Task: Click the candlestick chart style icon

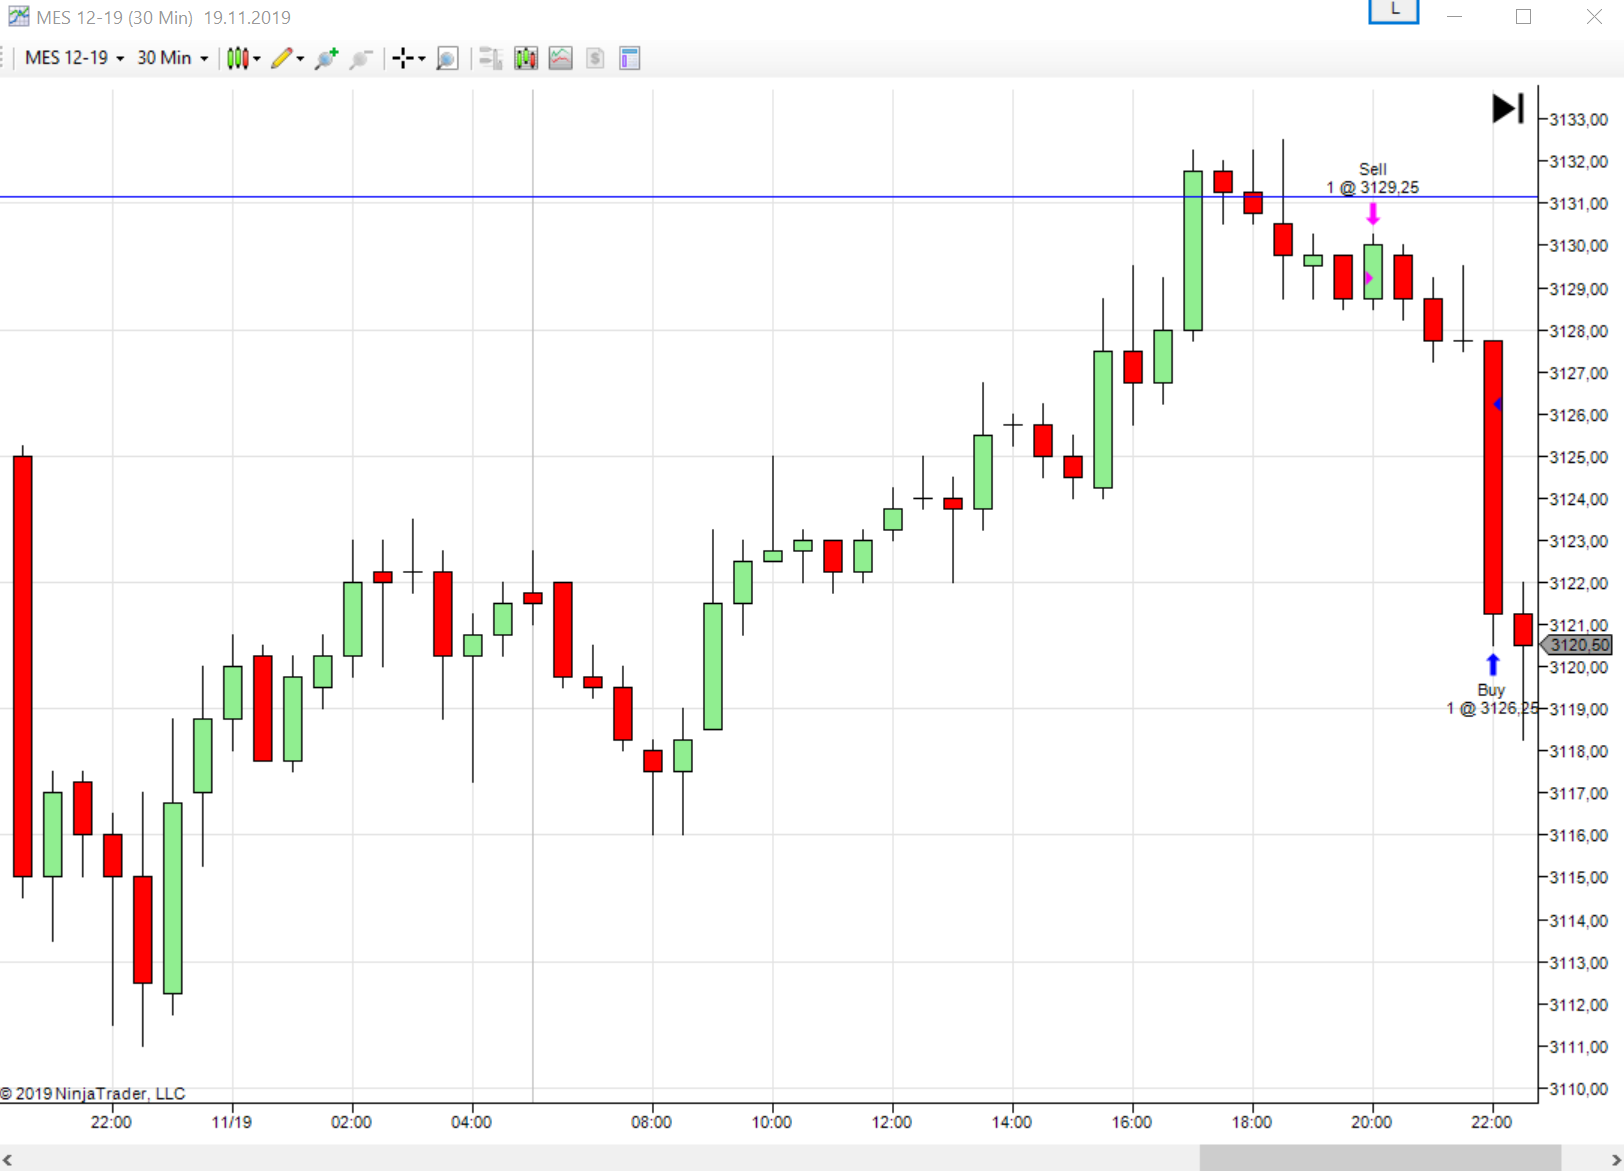Action: pos(237,58)
